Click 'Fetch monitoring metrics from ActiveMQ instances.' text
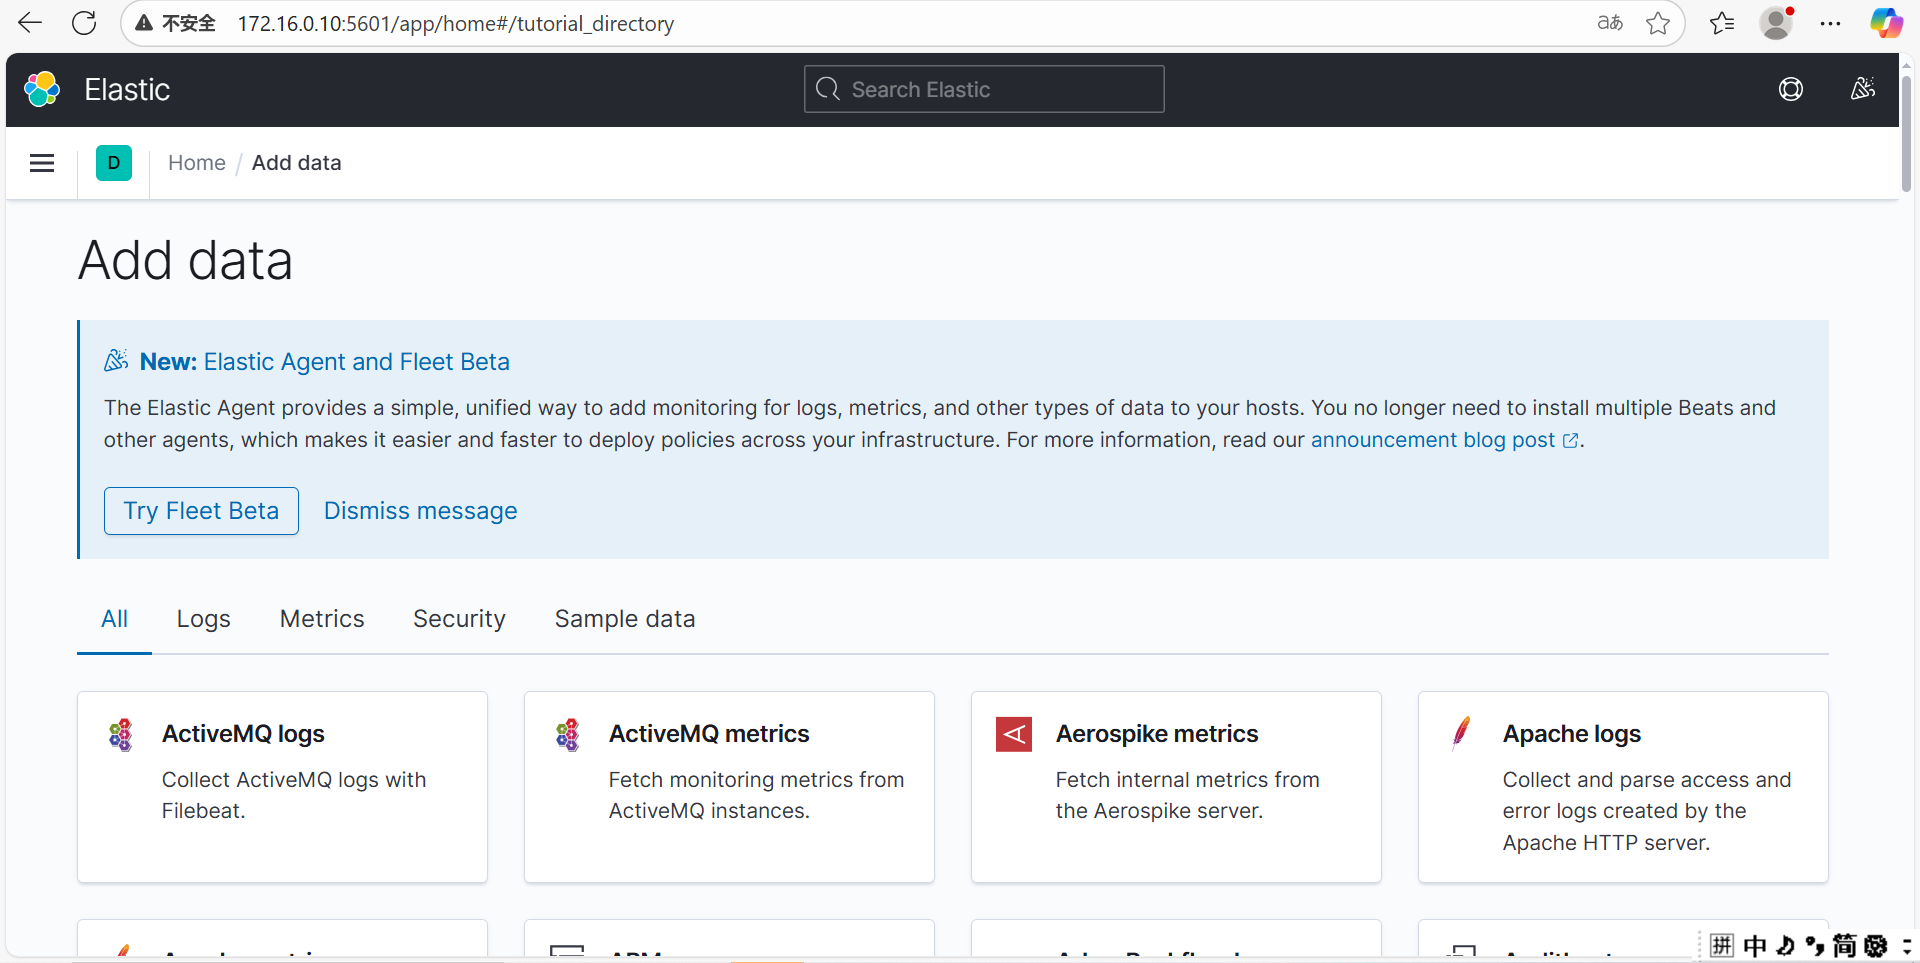This screenshot has width=1920, height=963. point(756,795)
